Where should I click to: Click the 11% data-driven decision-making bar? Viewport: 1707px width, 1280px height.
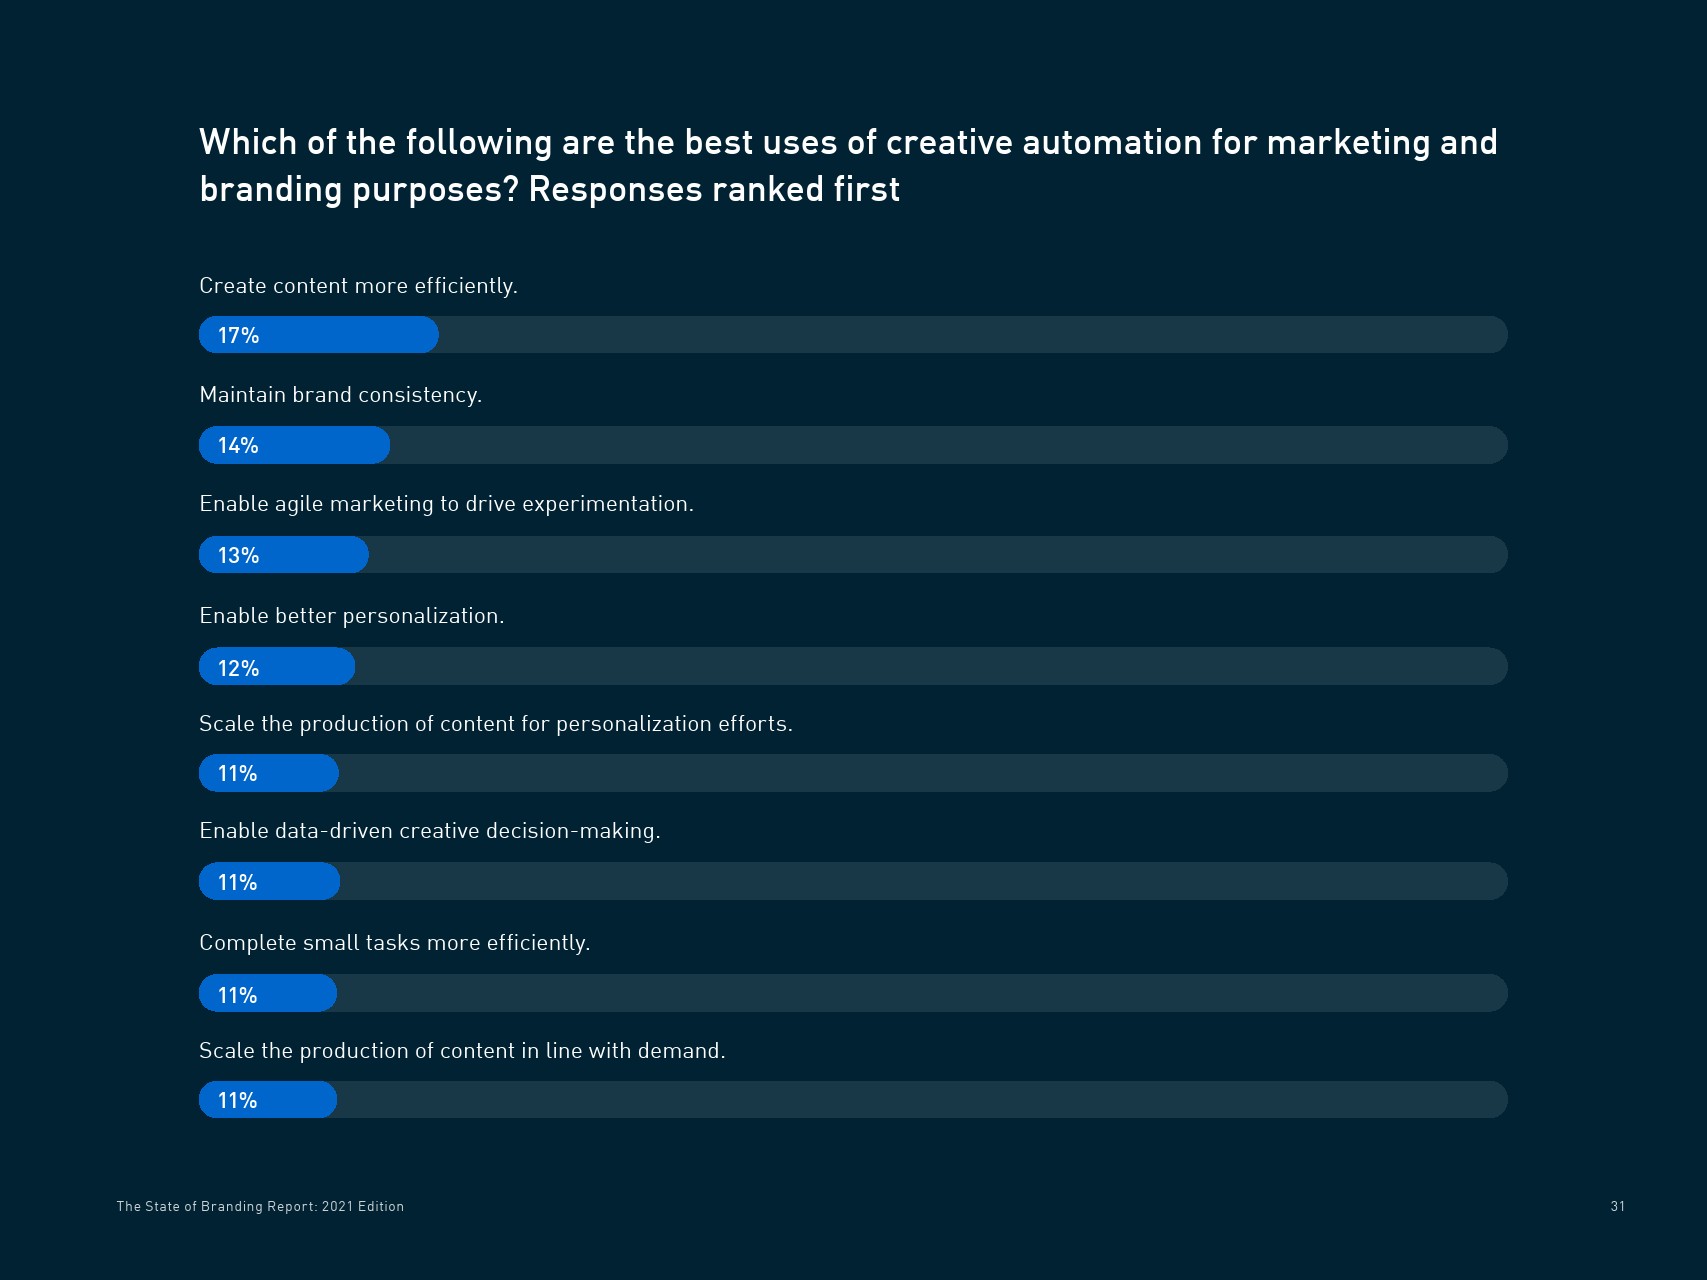[x=269, y=882]
